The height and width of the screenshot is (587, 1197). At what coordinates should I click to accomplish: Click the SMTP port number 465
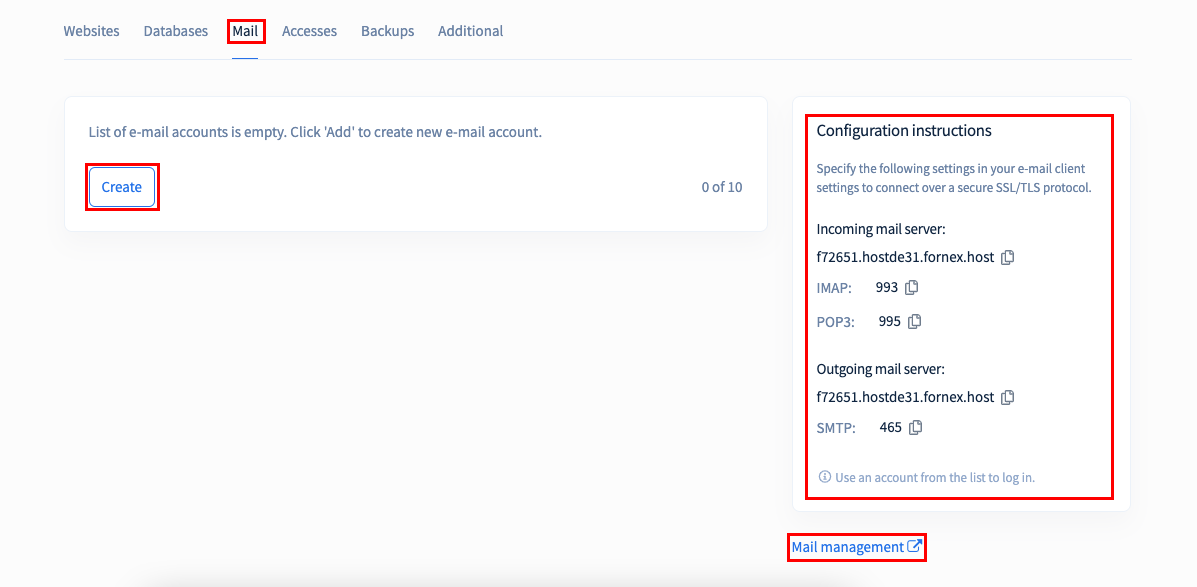(891, 427)
